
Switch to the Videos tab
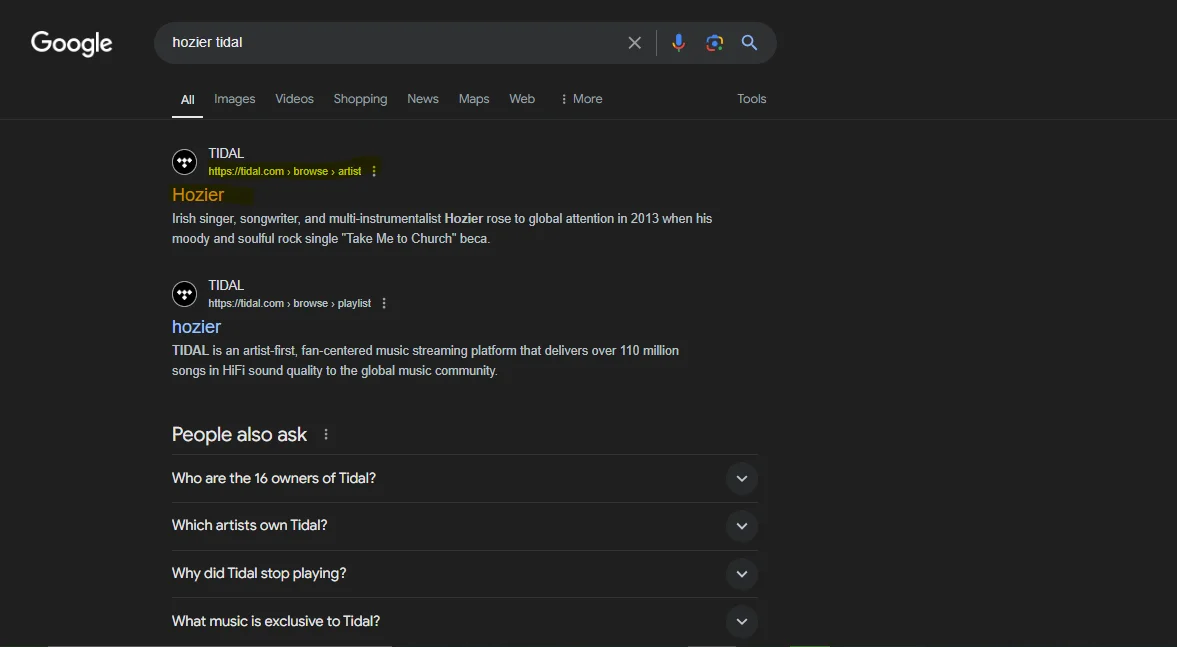(294, 99)
